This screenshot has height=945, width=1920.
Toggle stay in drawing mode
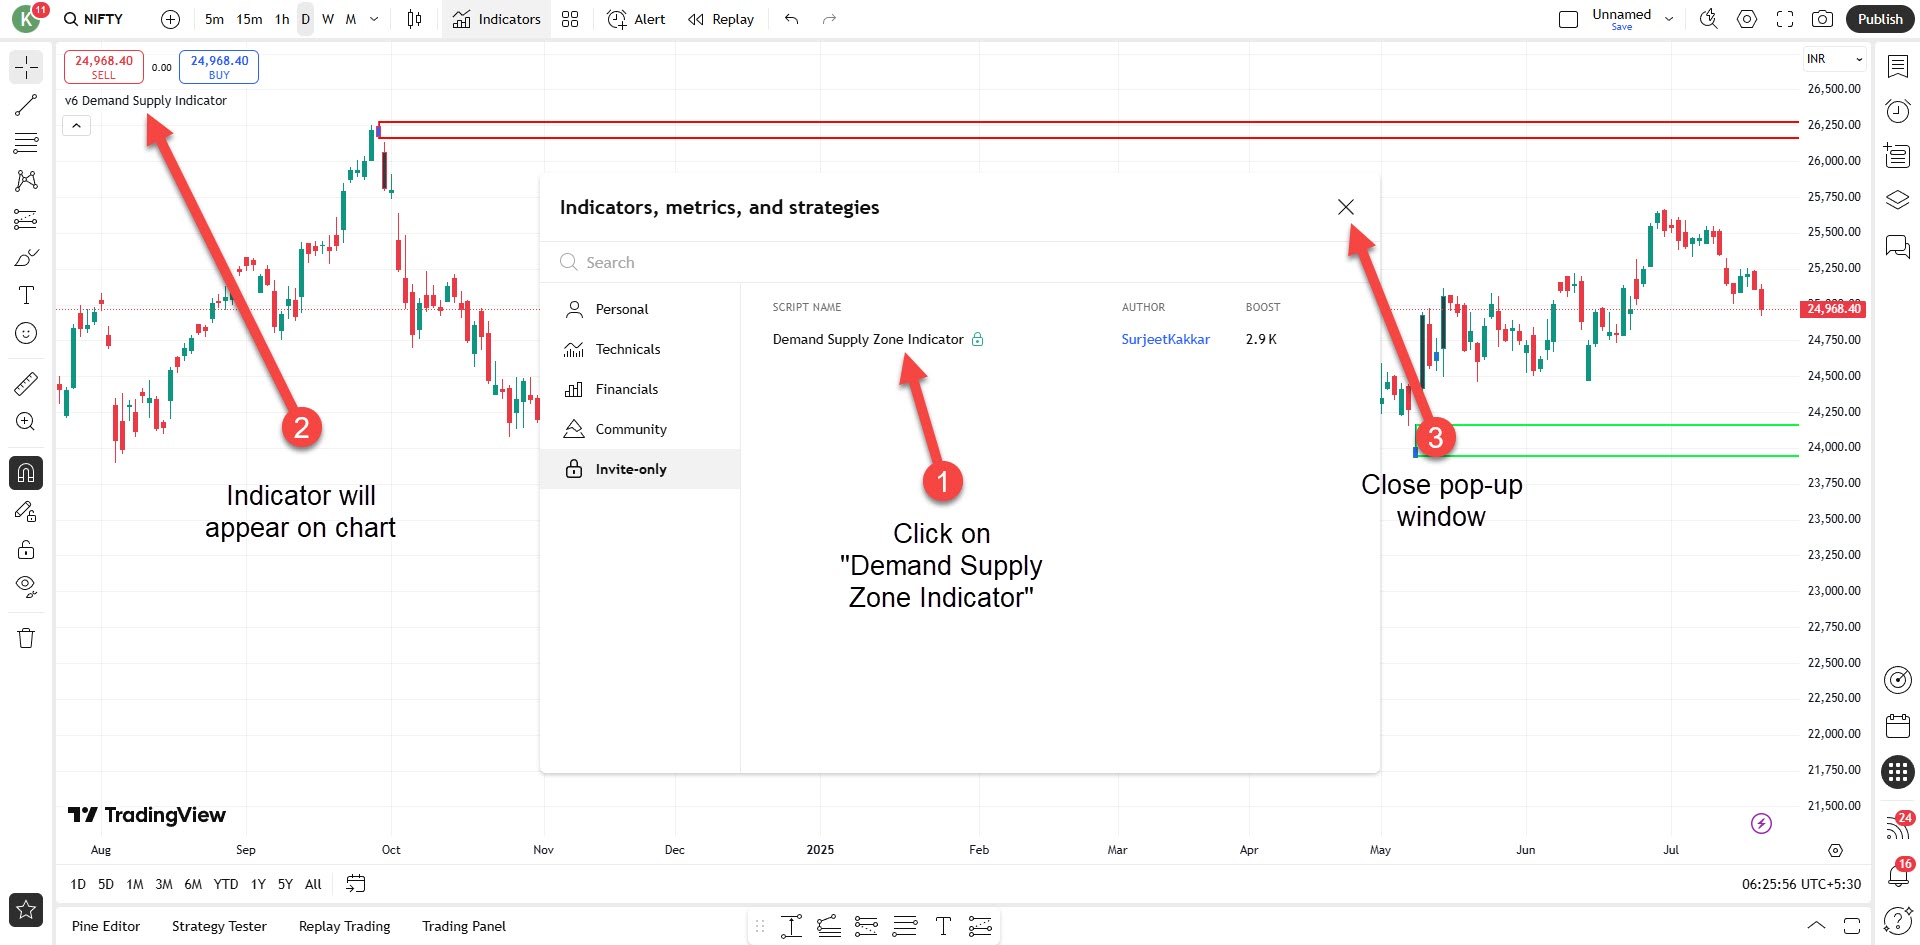coord(26,511)
